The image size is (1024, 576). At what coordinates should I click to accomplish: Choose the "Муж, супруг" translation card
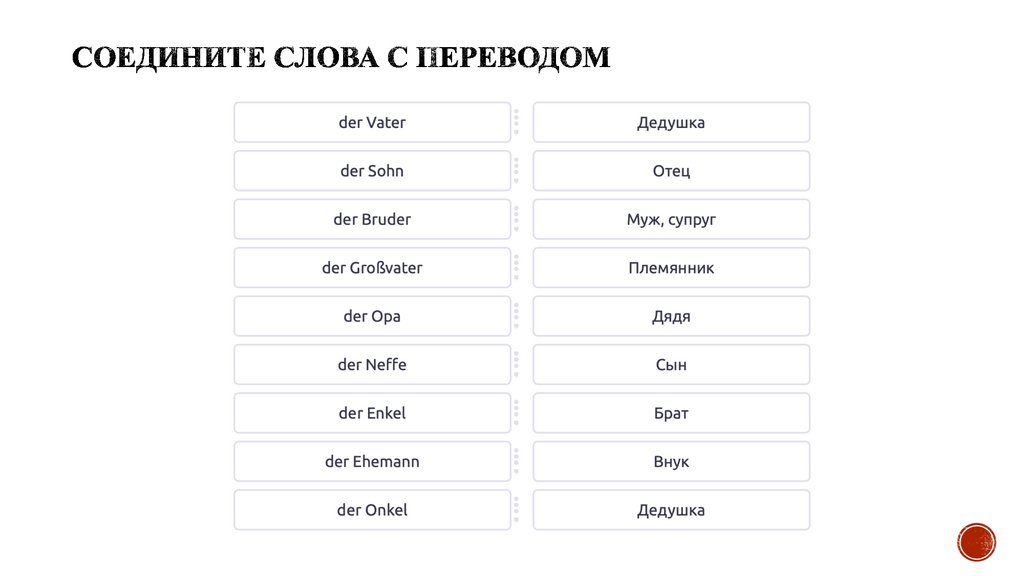point(671,219)
